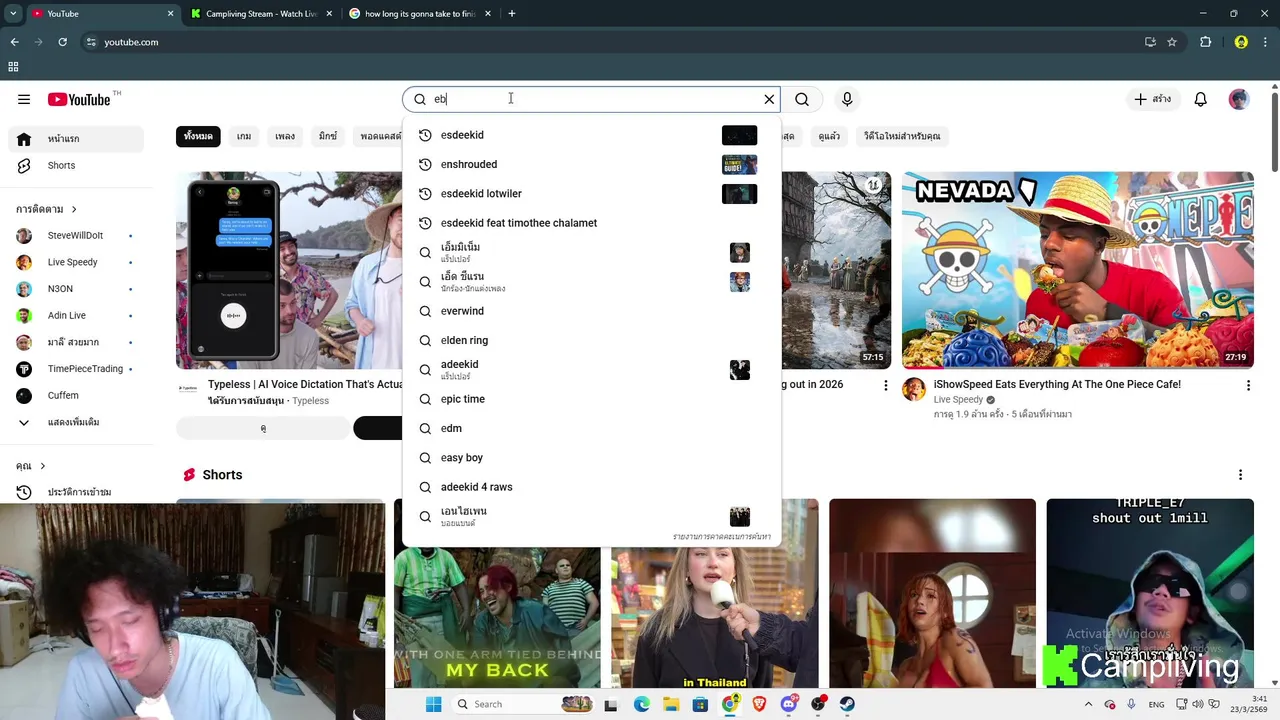Open Steam from the taskbar
Image resolution: width=1280 pixels, height=720 pixels.
tap(847, 704)
